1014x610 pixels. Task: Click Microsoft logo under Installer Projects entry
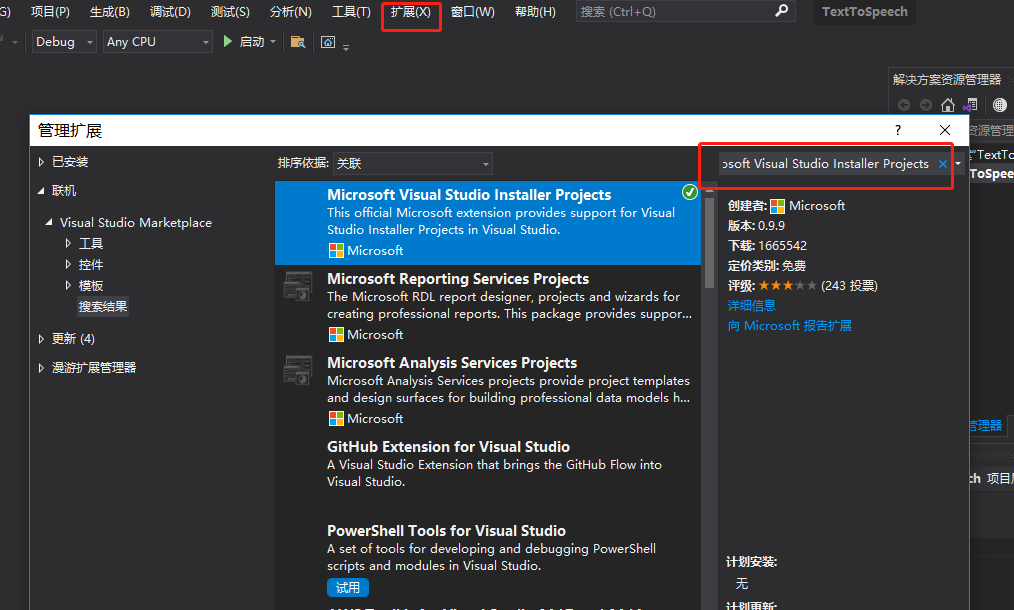[x=336, y=250]
